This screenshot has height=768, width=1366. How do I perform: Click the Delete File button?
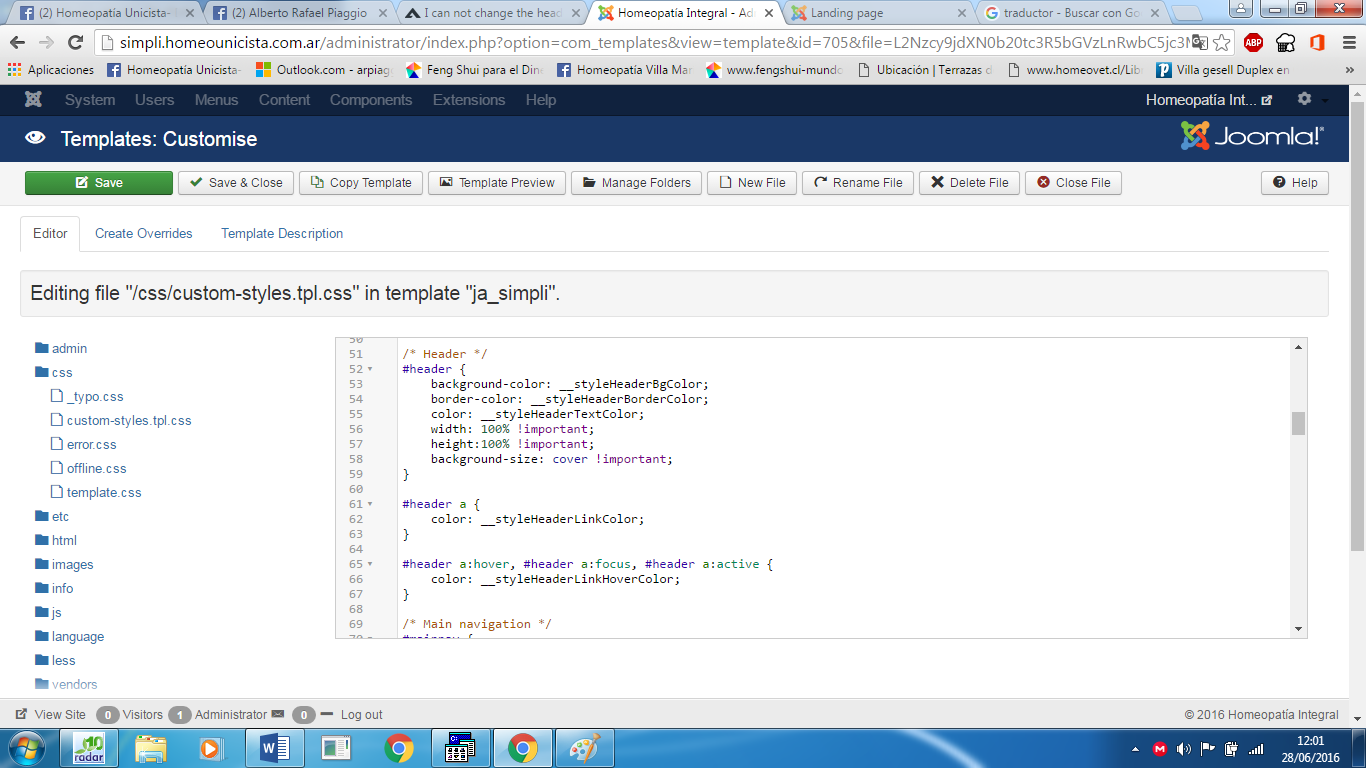pyautogui.click(x=969, y=183)
